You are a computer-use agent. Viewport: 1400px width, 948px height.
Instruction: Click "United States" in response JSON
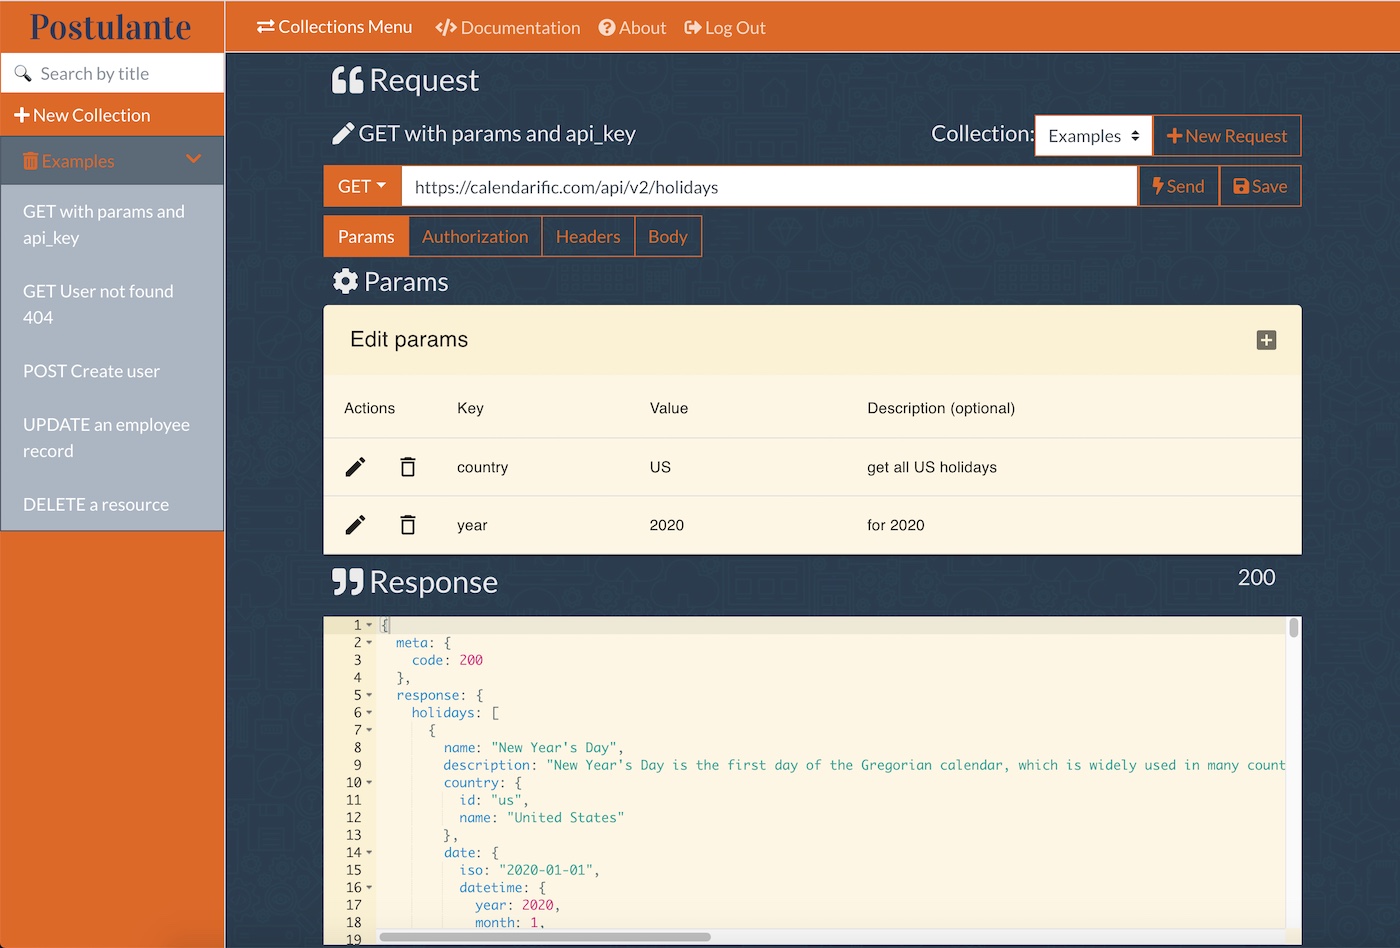coord(566,818)
